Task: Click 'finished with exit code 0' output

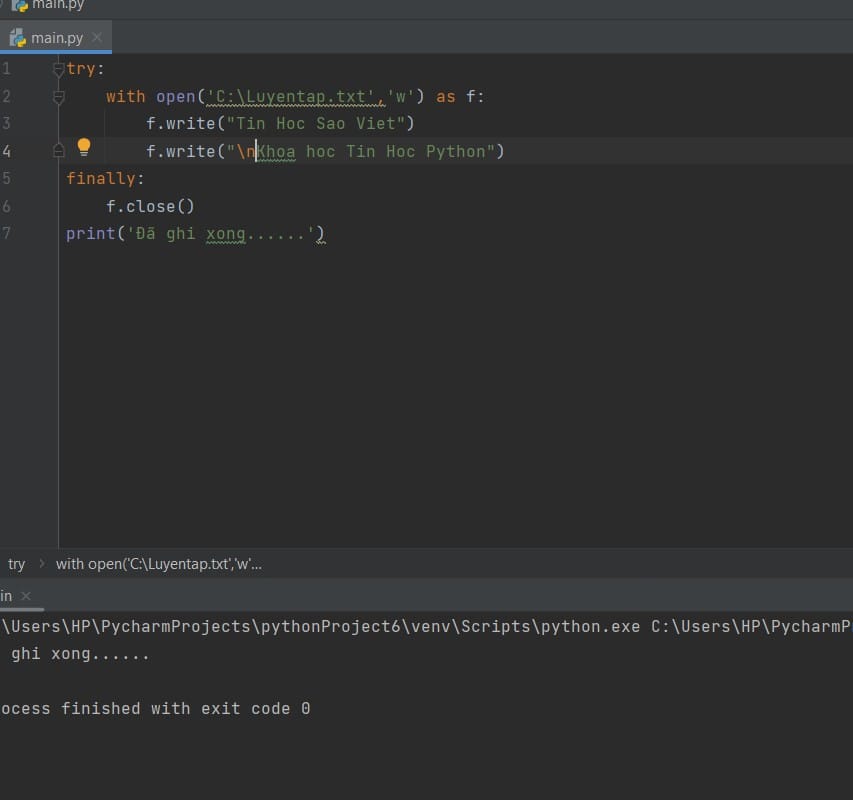Action: pyautogui.click(x=185, y=709)
